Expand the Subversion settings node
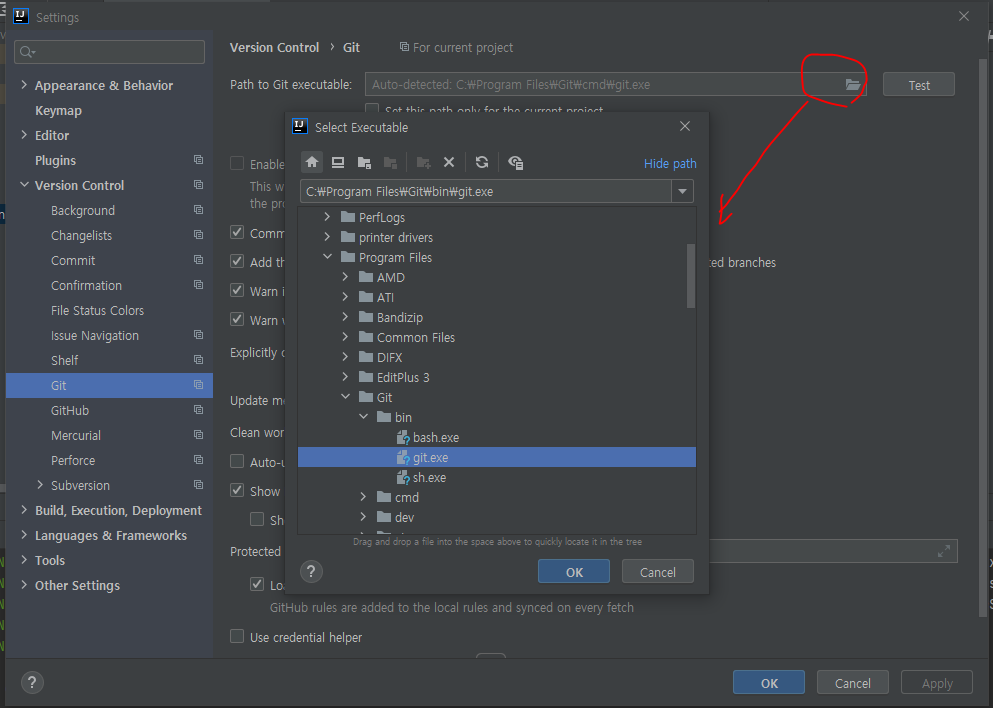Viewport: 993px width, 708px height. [41, 484]
